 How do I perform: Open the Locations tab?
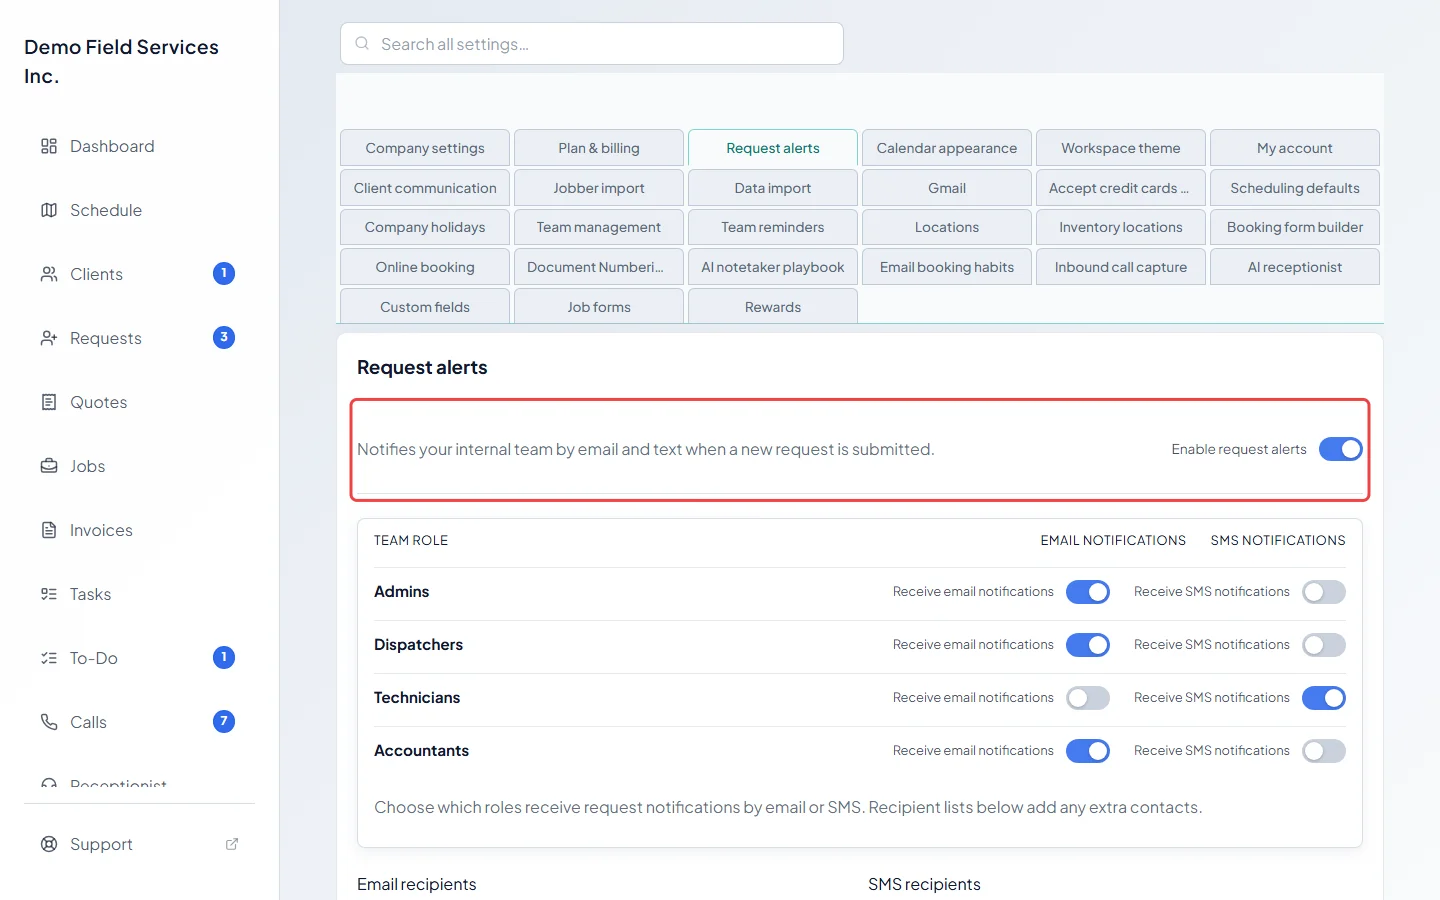pyautogui.click(x=947, y=227)
